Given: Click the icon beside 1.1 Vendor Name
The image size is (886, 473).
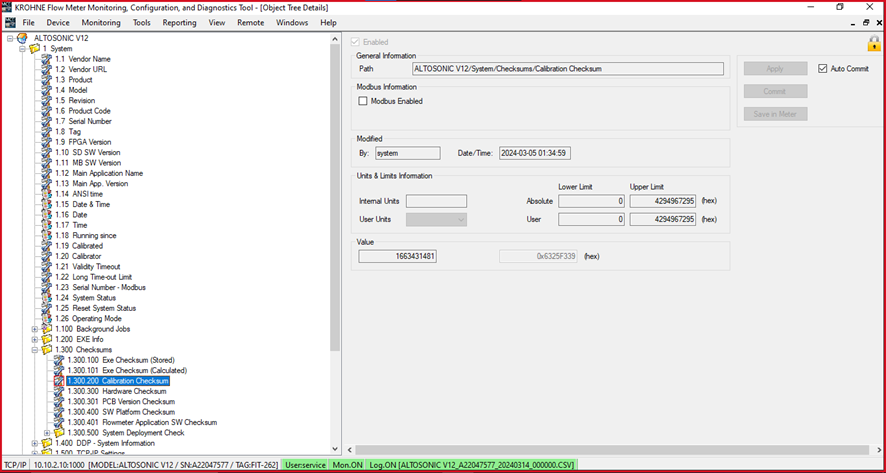Looking at the screenshot, I should click(x=46, y=59).
